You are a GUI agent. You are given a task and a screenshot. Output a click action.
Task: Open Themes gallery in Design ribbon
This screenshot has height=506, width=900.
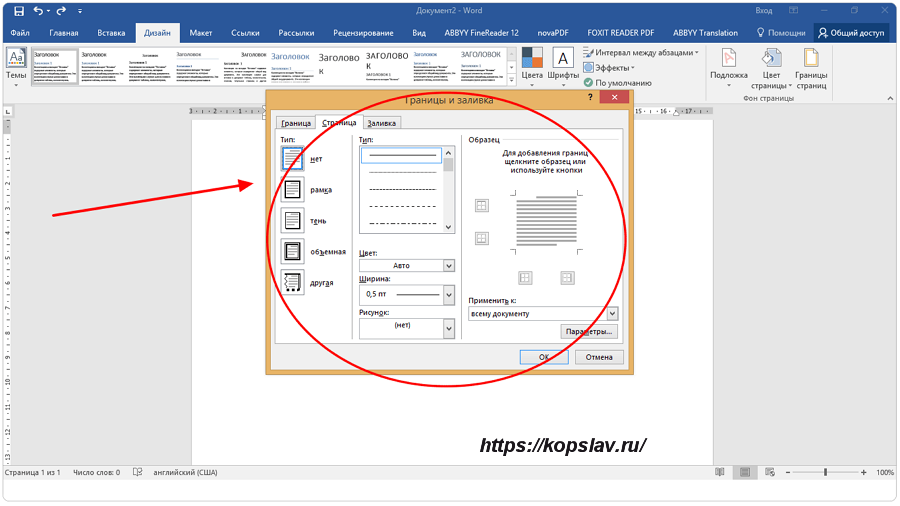click(x=16, y=67)
